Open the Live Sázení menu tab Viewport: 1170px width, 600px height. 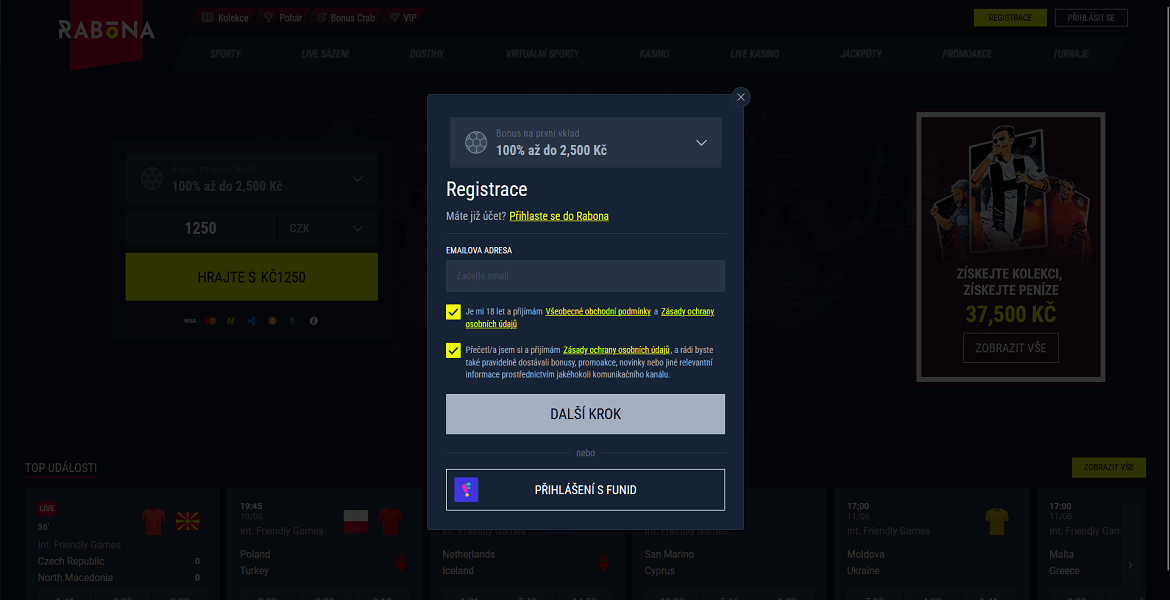click(325, 53)
